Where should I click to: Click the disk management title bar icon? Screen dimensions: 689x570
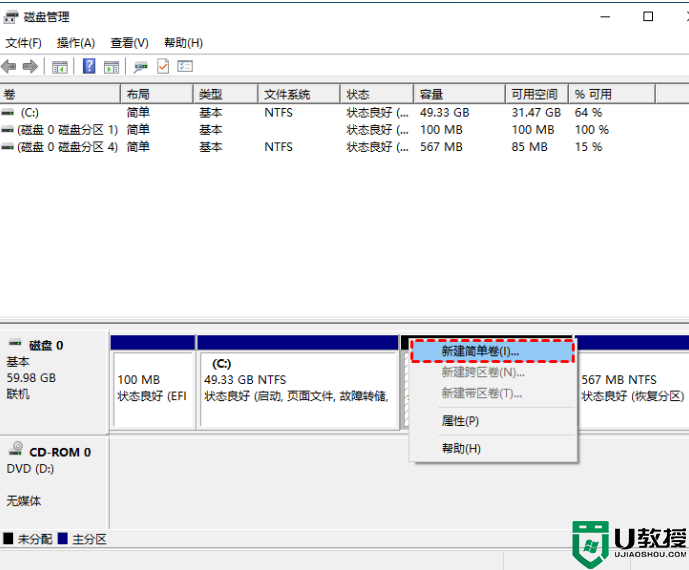click(x=11, y=17)
